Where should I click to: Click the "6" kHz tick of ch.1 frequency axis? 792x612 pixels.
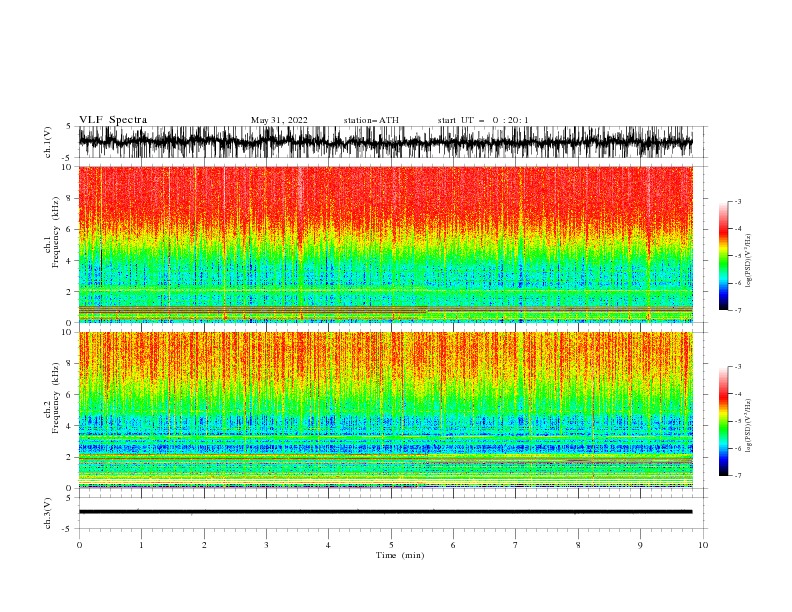click(x=69, y=229)
